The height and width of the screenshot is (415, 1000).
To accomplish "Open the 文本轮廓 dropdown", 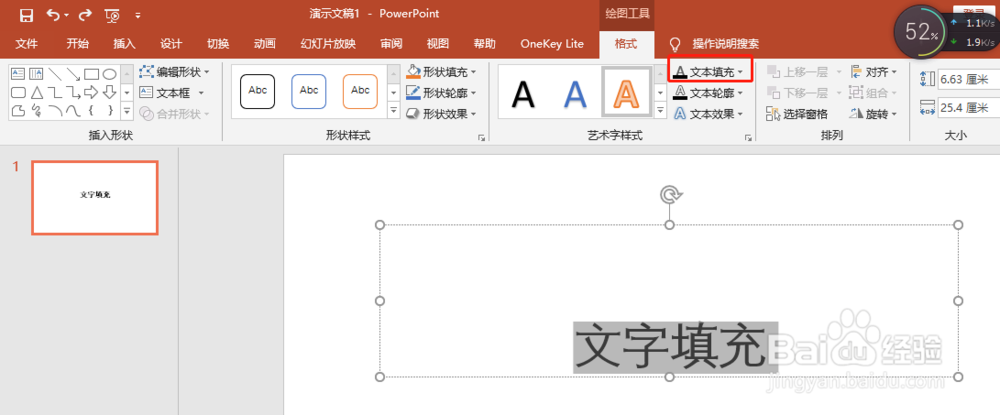I will pos(709,93).
